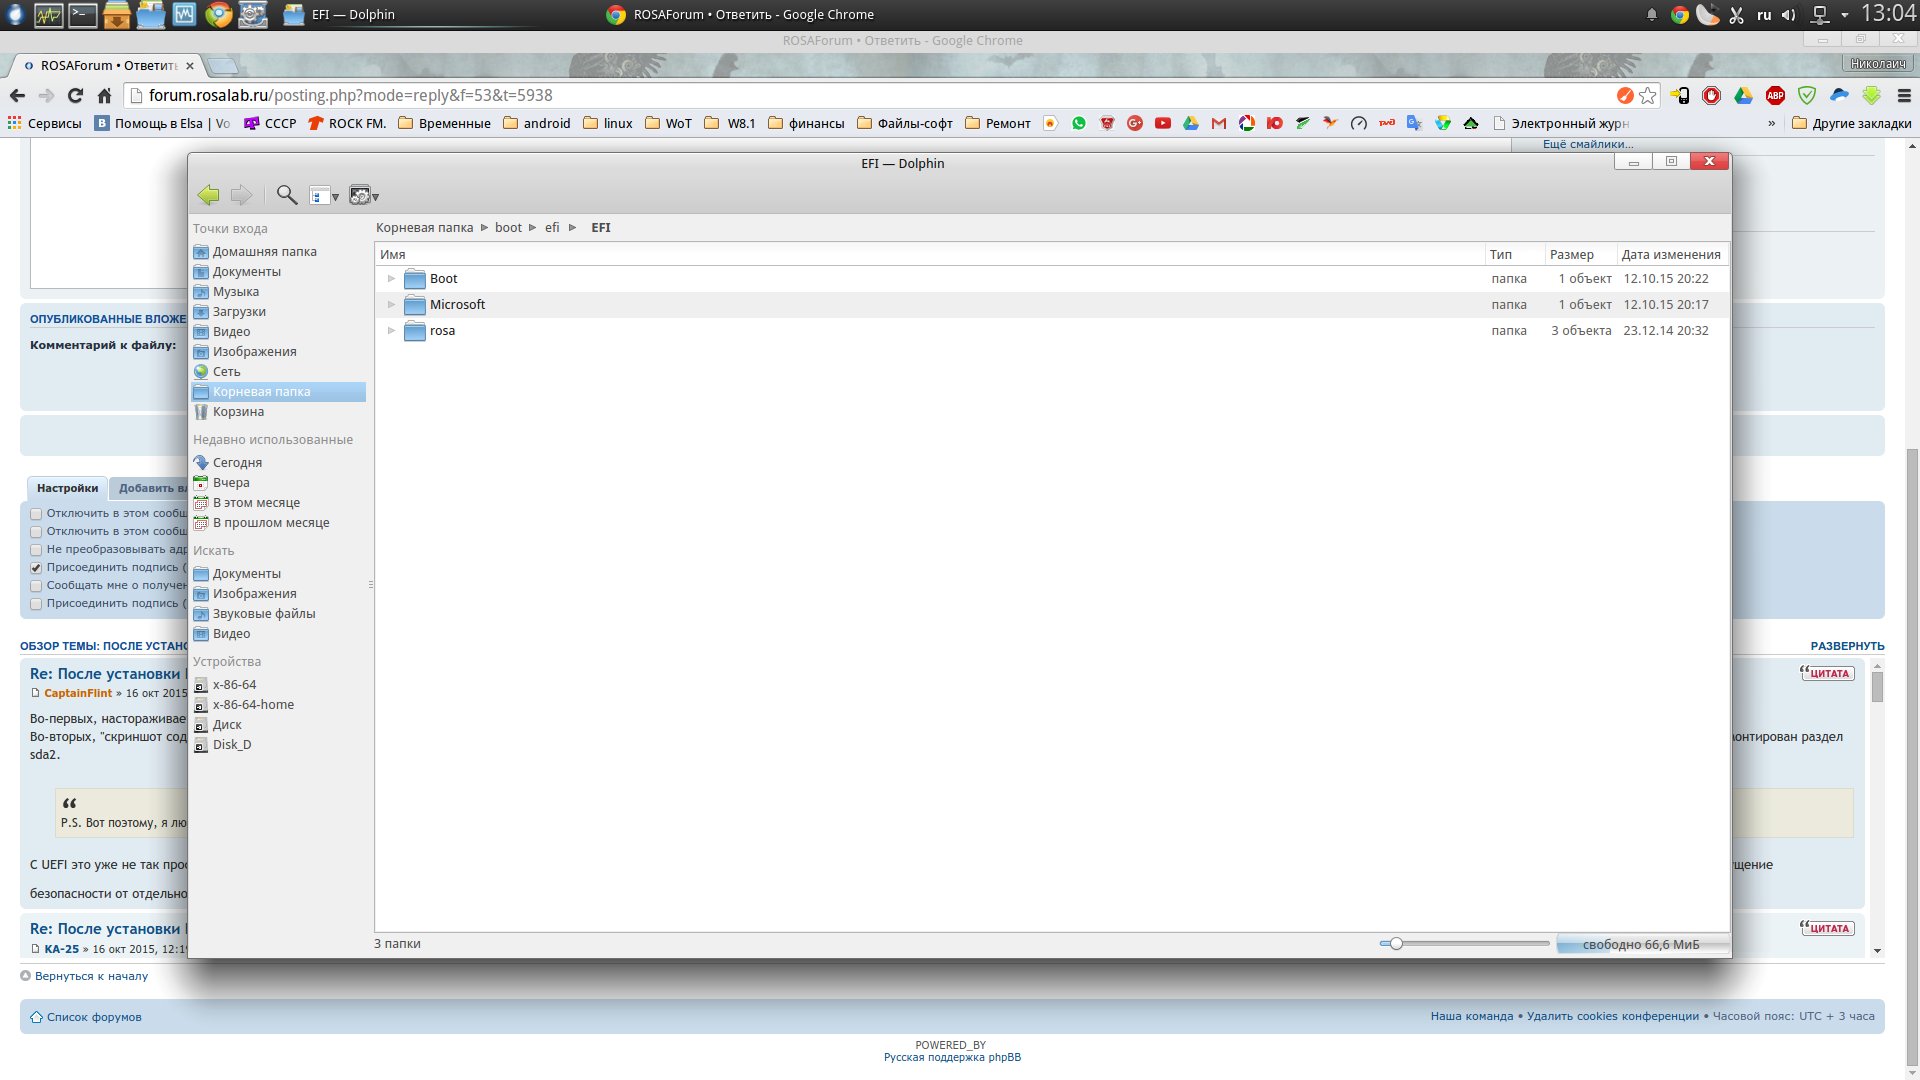Expand the Boot folder tree arrow

[391, 279]
